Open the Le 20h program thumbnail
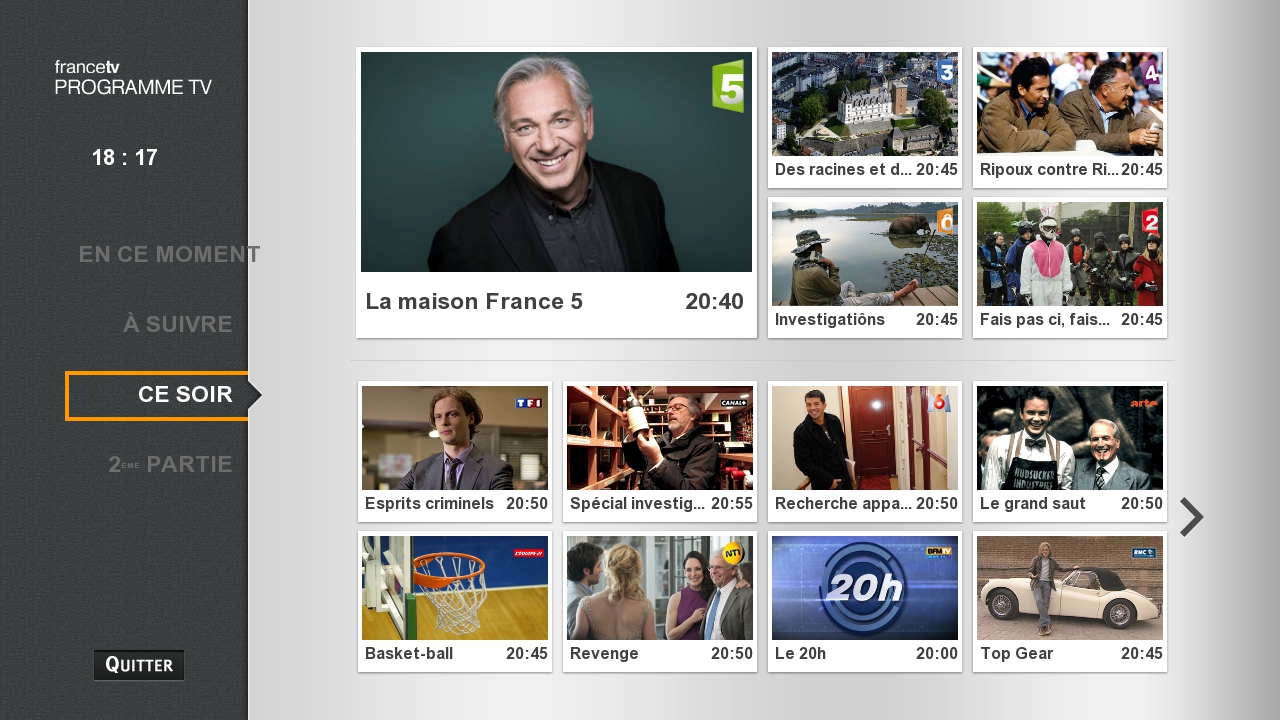 tap(865, 588)
